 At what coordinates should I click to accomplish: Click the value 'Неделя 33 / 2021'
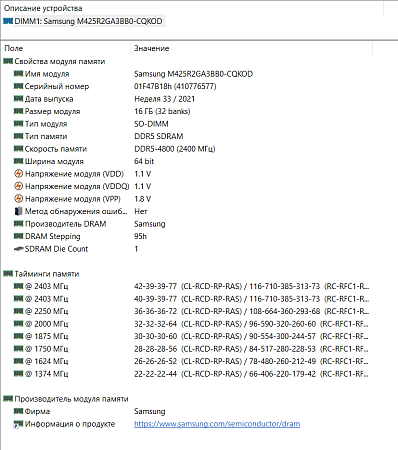click(x=164, y=99)
